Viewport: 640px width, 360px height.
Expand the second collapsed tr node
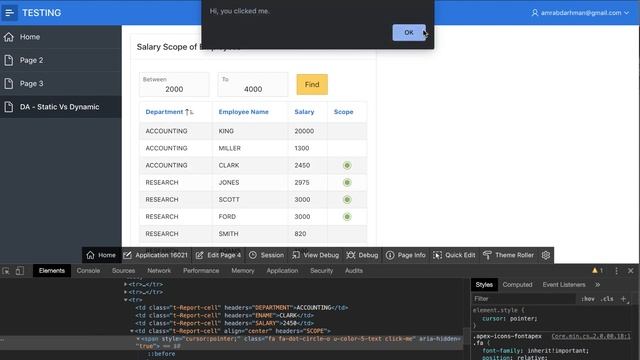[126, 292]
